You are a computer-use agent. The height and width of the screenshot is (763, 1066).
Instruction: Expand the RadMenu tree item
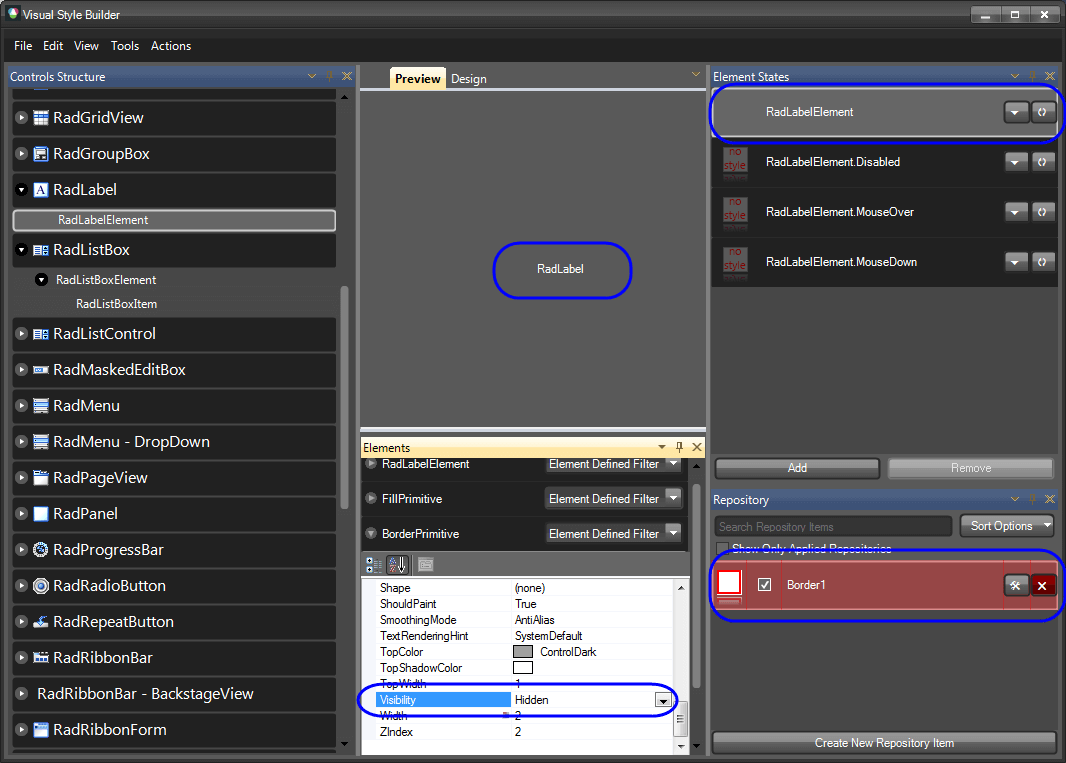pos(21,405)
